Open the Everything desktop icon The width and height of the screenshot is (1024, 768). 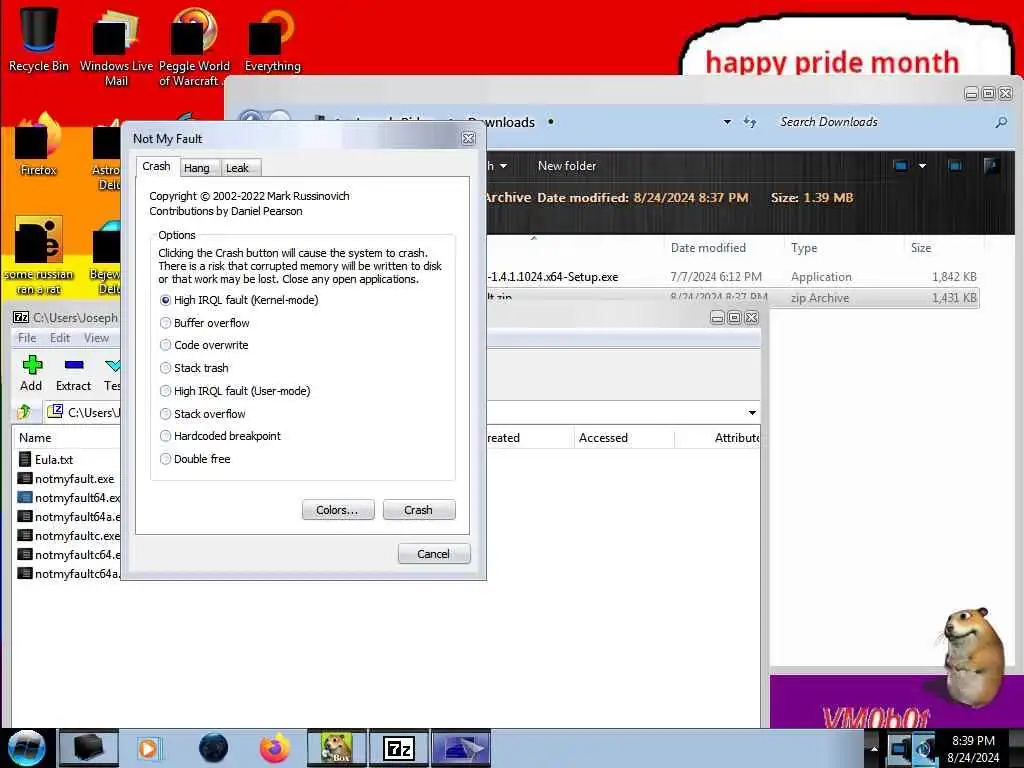(272, 39)
